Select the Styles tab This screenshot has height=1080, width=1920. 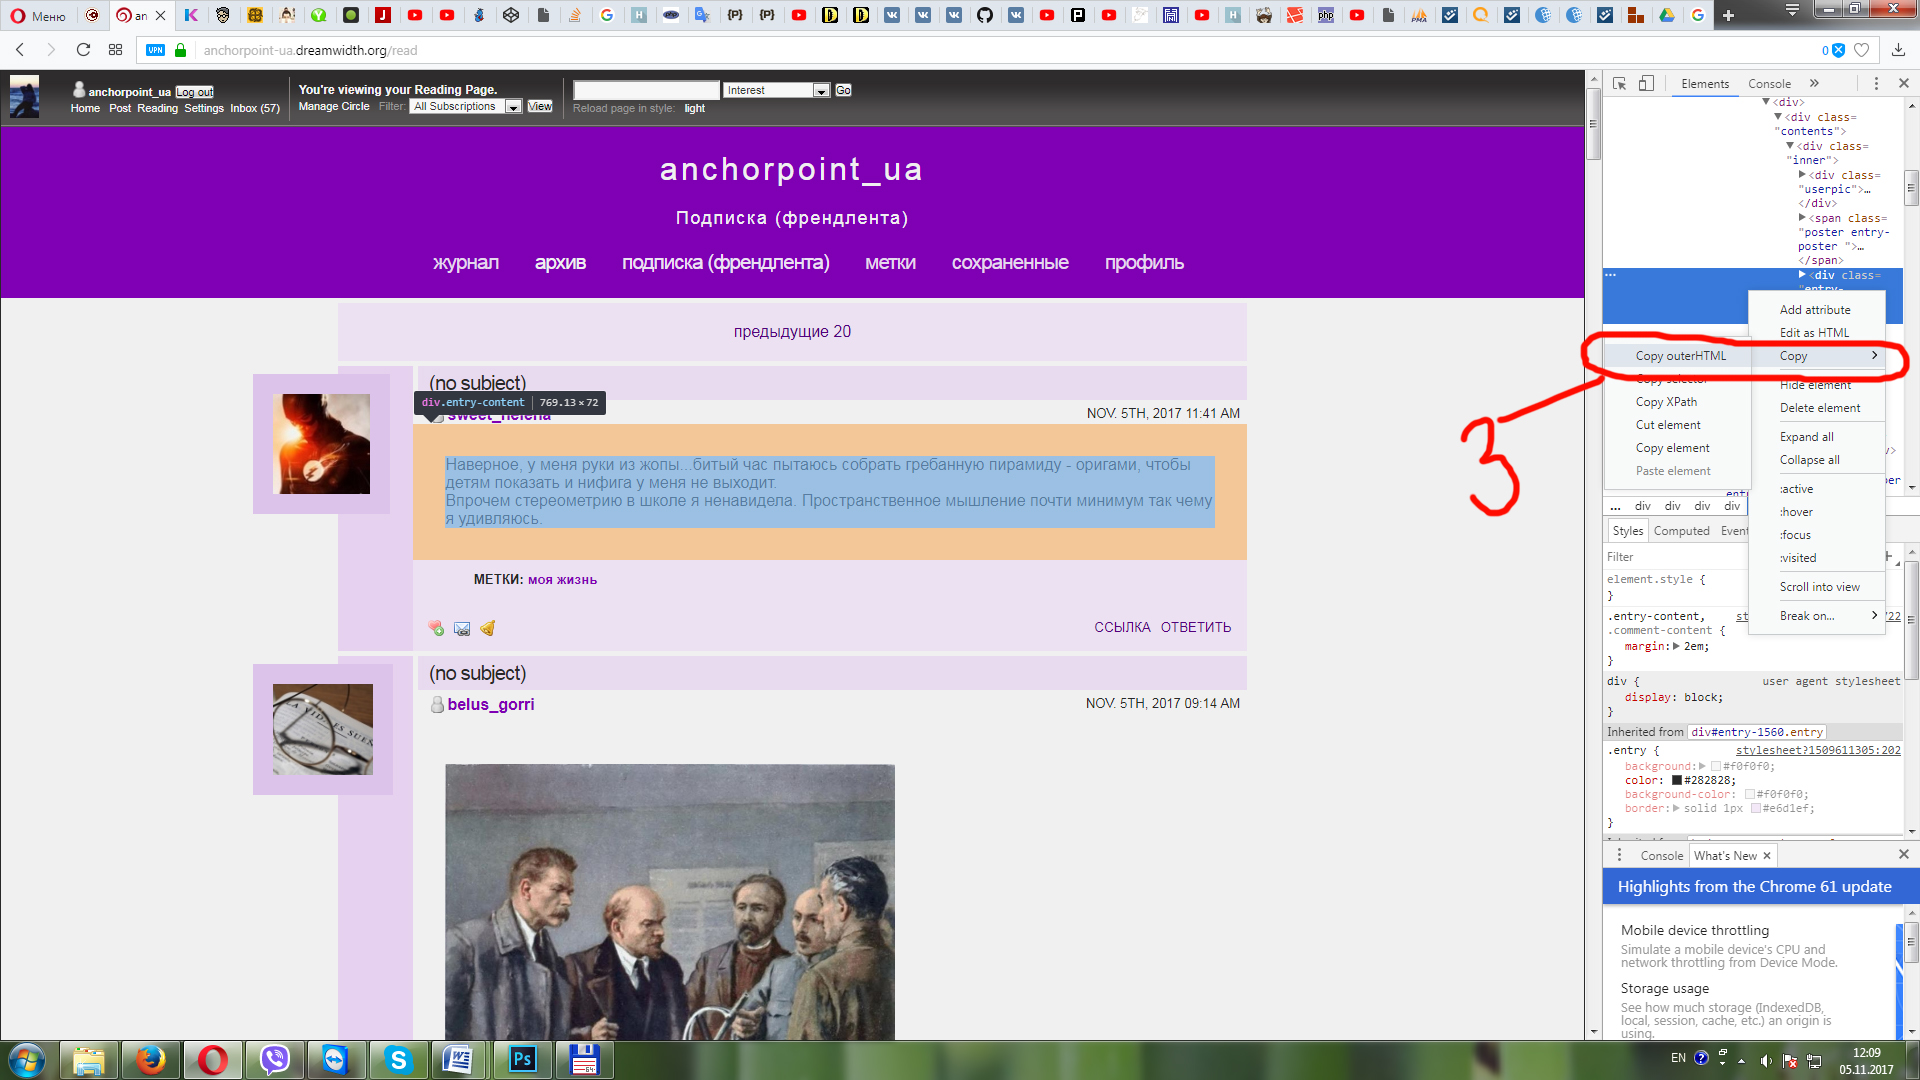(x=1627, y=531)
